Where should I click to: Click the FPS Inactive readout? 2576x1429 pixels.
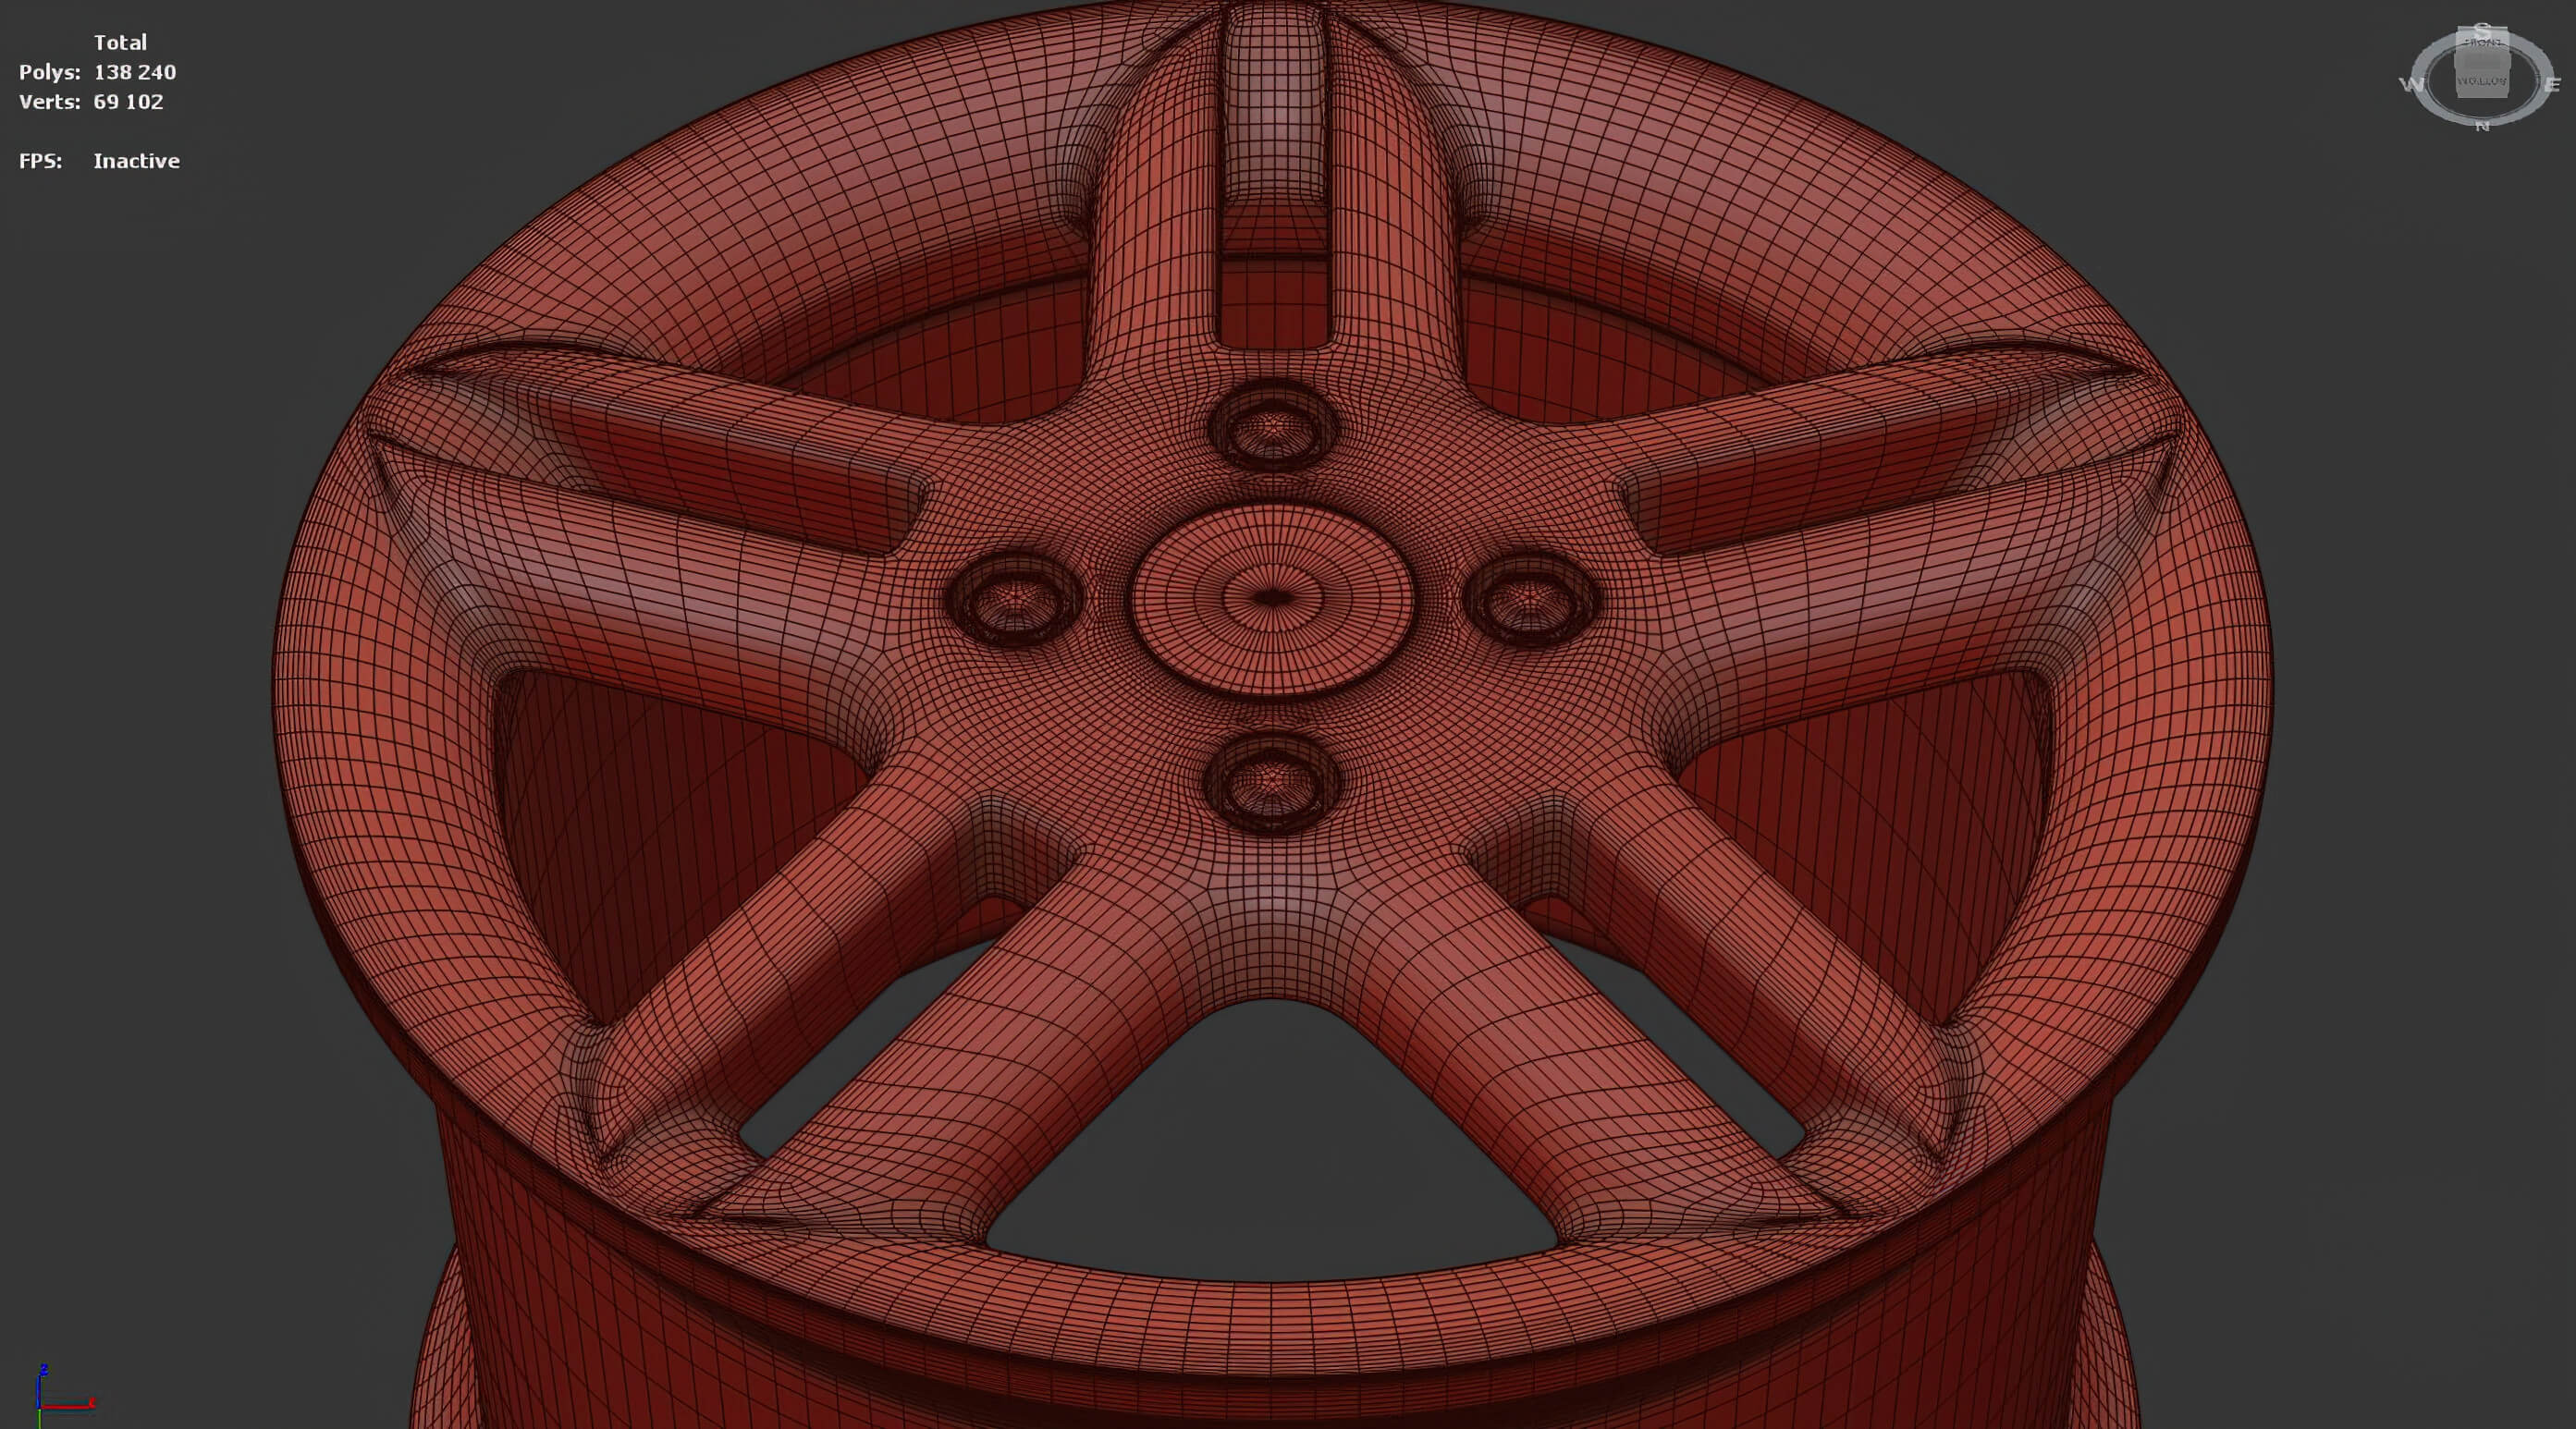point(136,161)
